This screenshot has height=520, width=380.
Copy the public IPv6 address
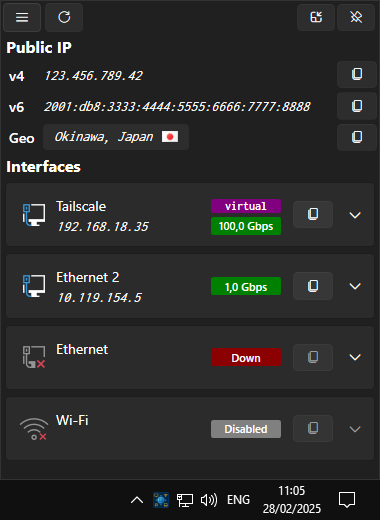pos(357,106)
